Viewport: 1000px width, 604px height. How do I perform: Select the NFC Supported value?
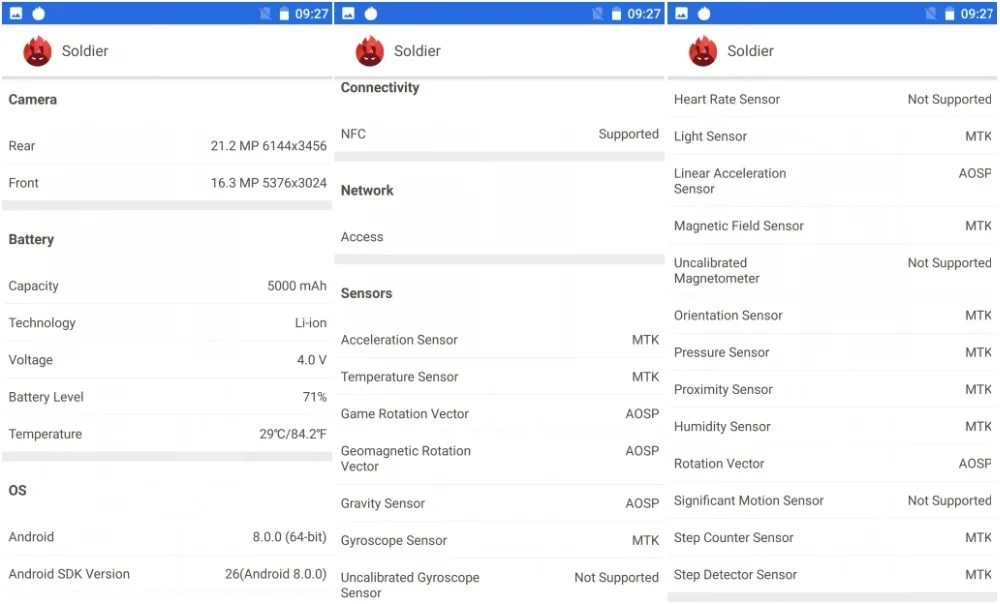(628, 134)
